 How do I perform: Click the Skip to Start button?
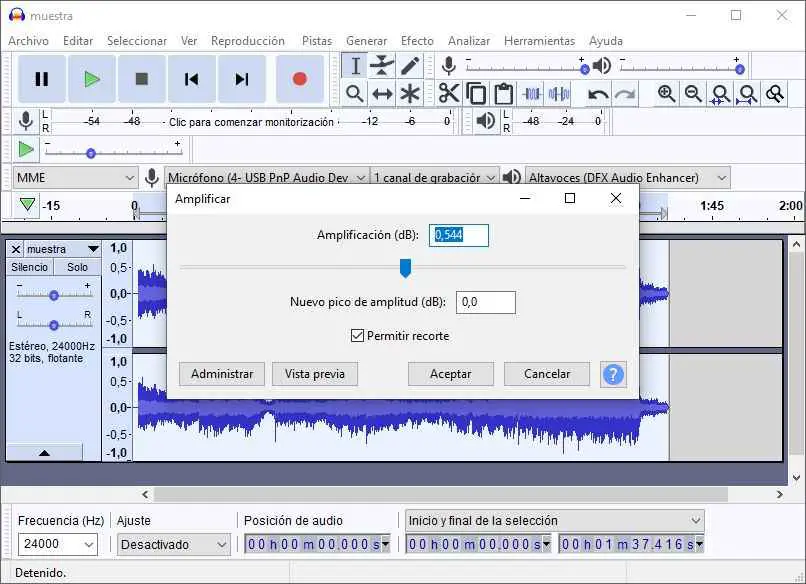coord(192,79)
